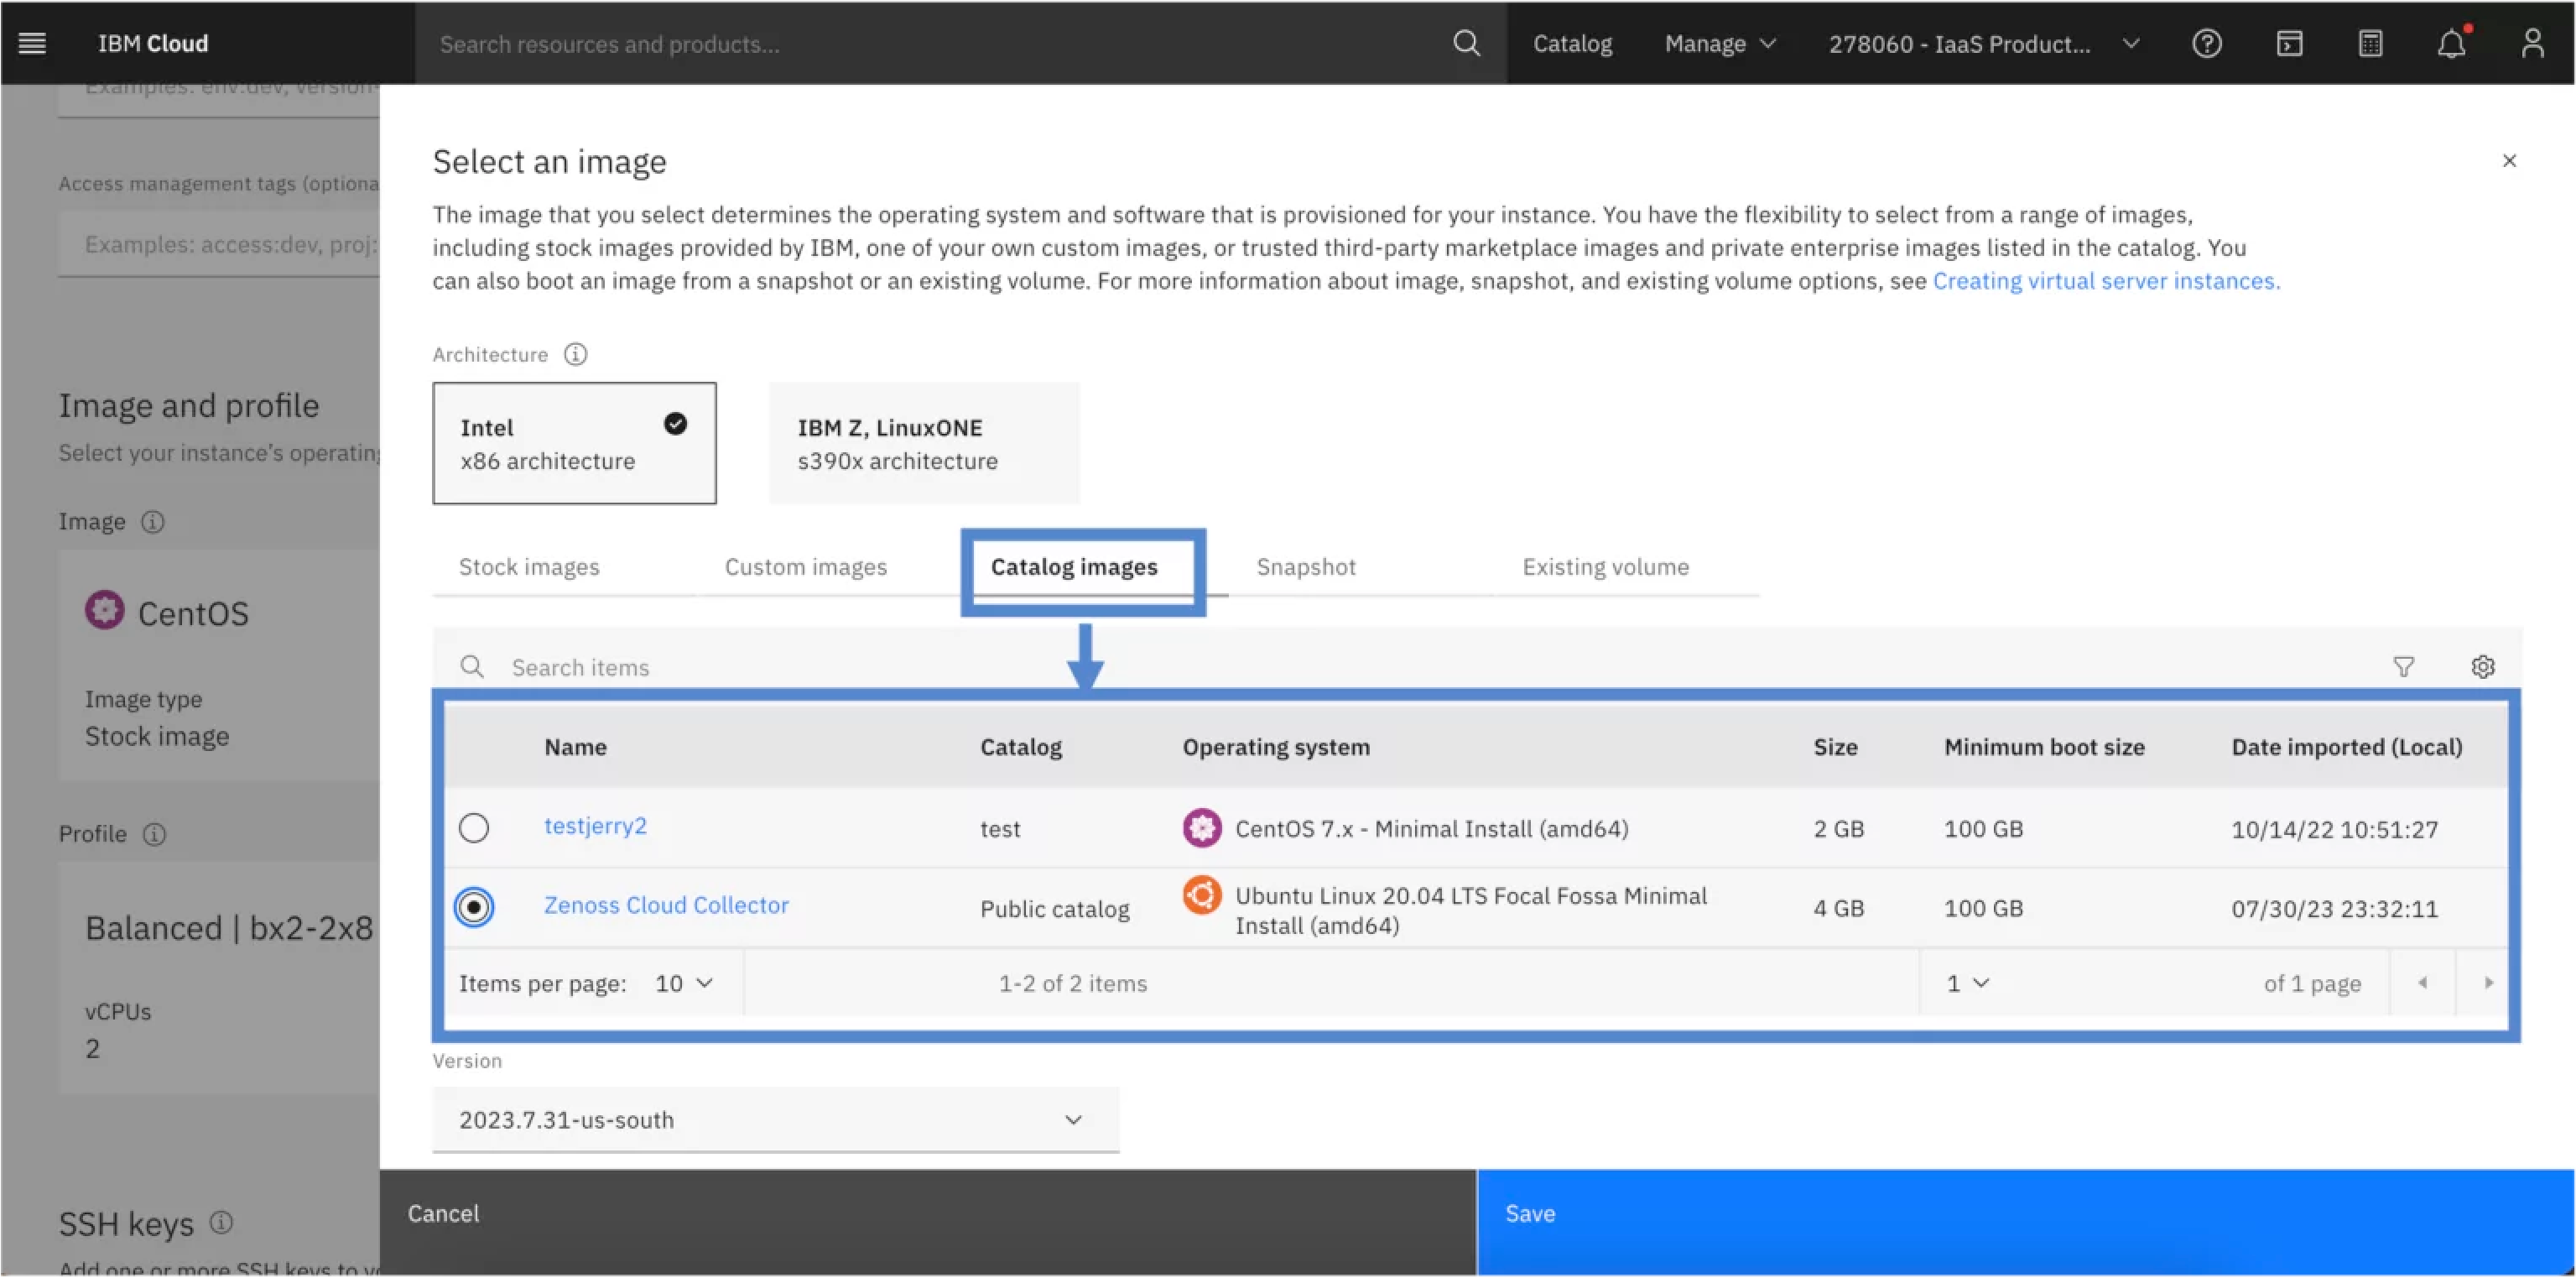2576x1278 pixels.
Task: Click the IBM Cloud logo text
Action: [x=153, y=43]
